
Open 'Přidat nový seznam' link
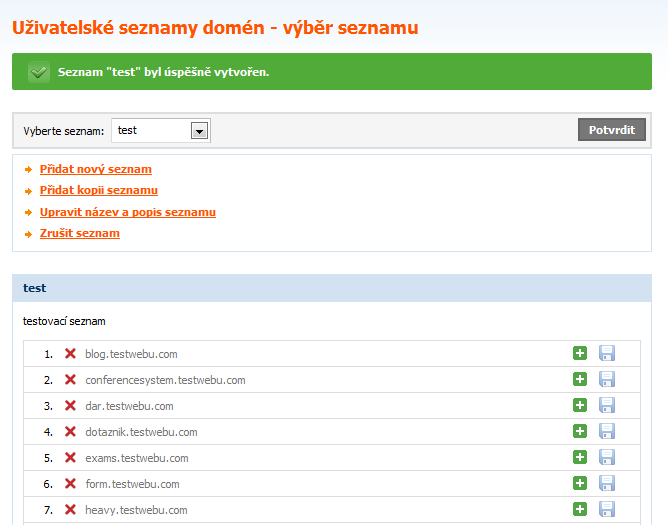[96, 170]
